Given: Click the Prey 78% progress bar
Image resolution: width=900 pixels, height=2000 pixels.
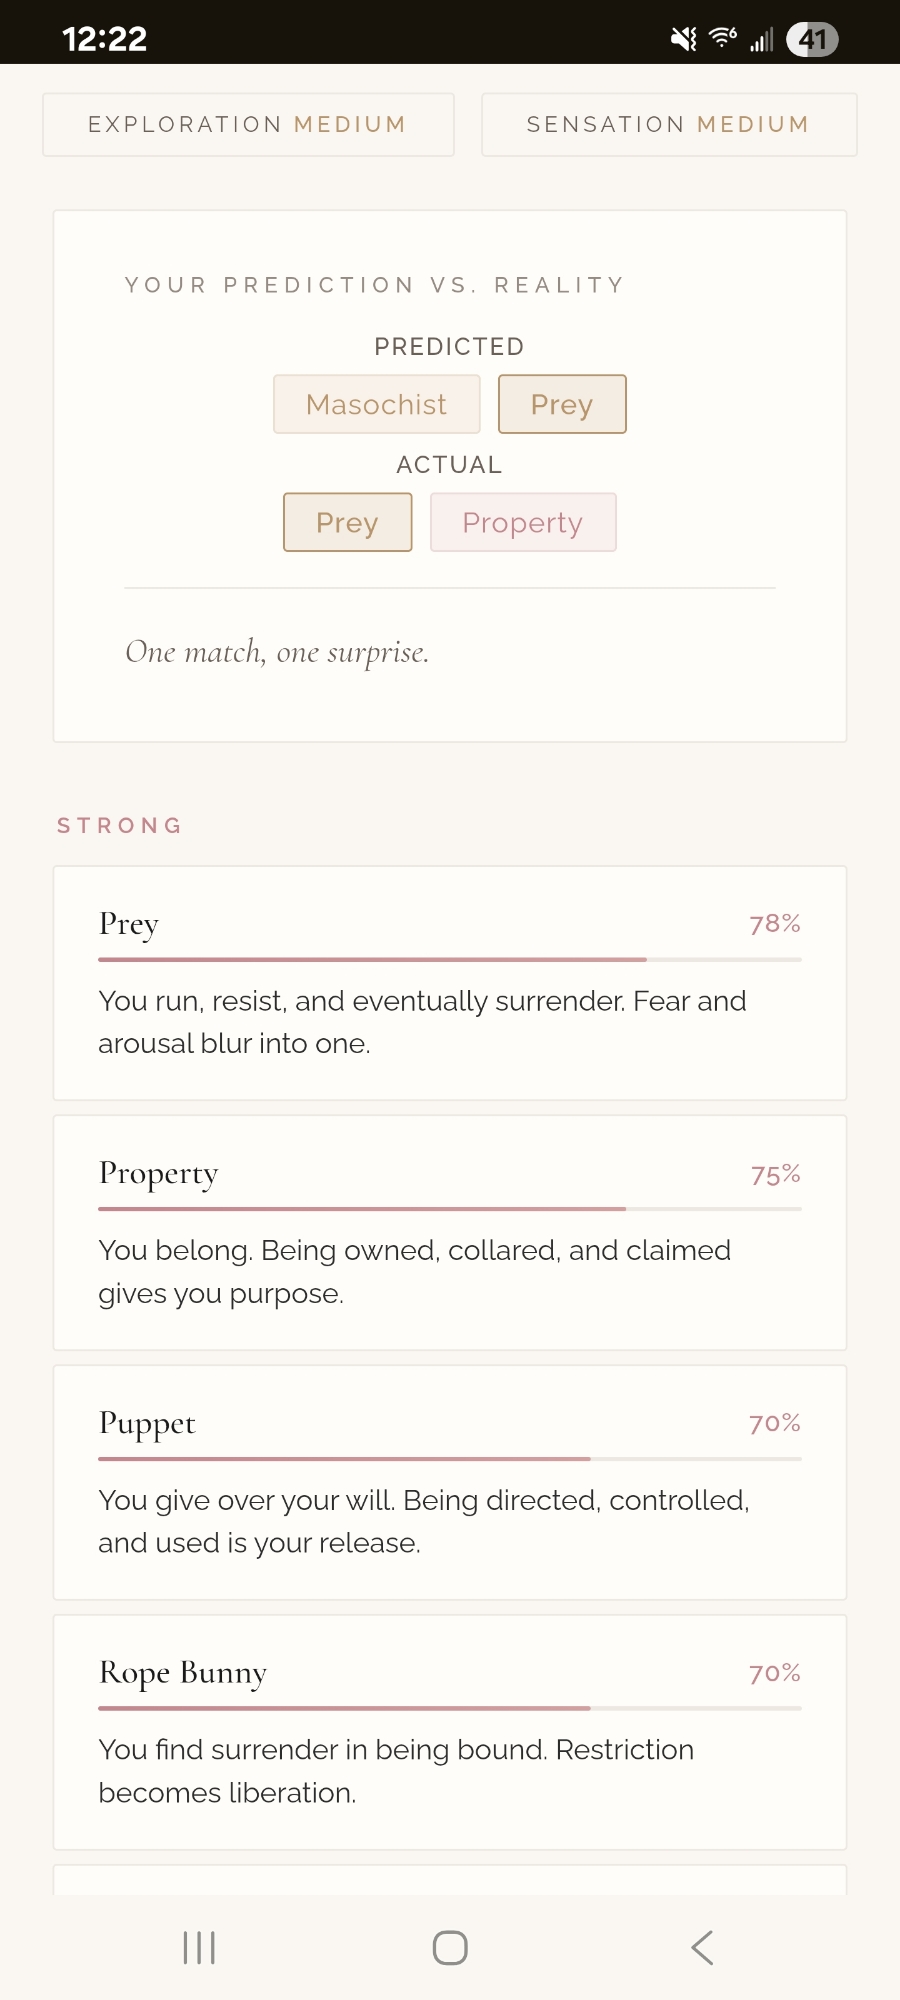Looking at the screenshot, I should point(450,959).
